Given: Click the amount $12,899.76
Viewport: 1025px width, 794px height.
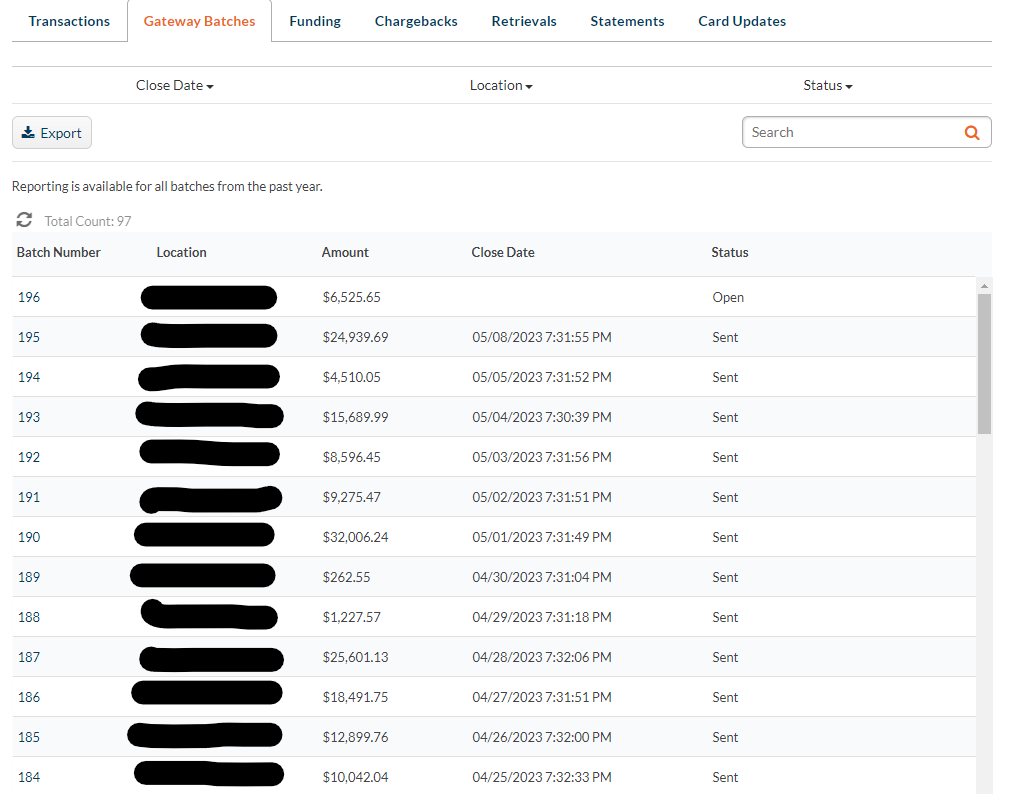Looking at the screenshot, I should (x=356, y=737).
